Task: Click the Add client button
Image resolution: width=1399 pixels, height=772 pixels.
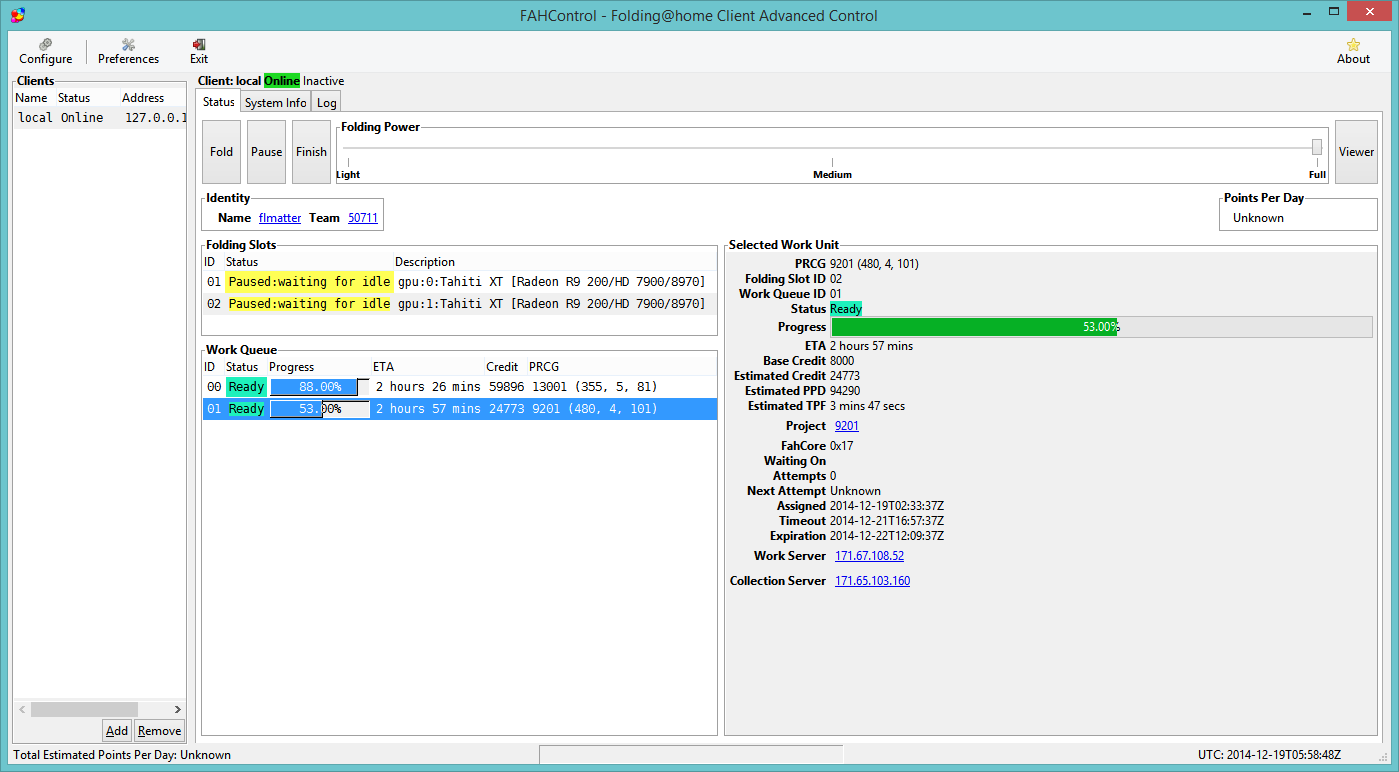Action: 117,731
